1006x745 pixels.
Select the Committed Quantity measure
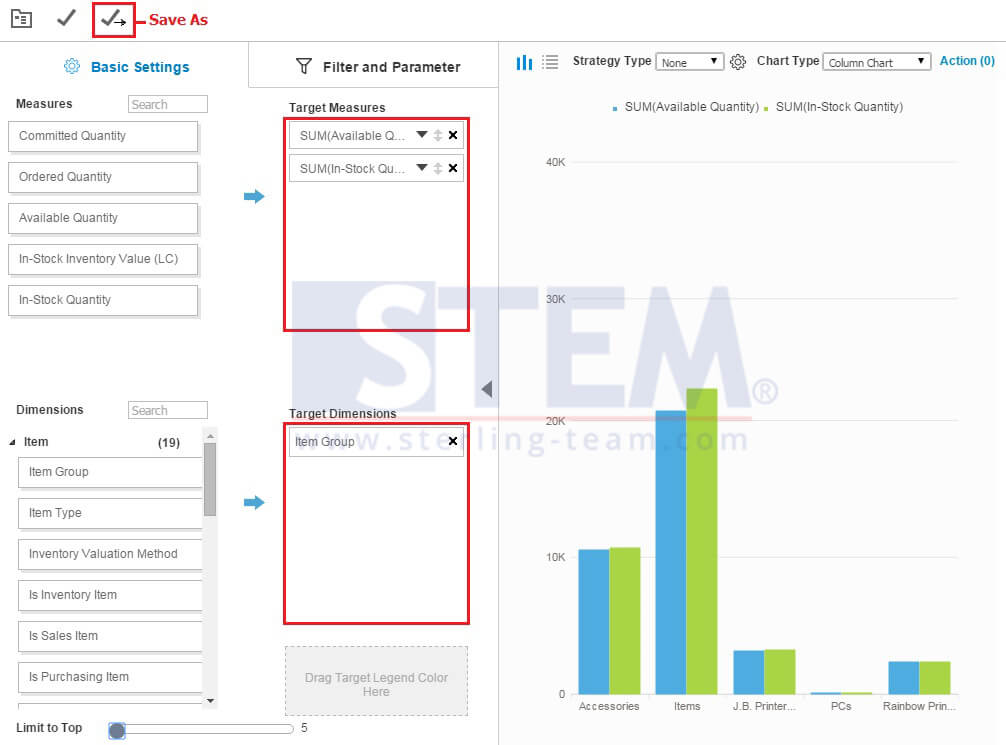coord(103,136)
